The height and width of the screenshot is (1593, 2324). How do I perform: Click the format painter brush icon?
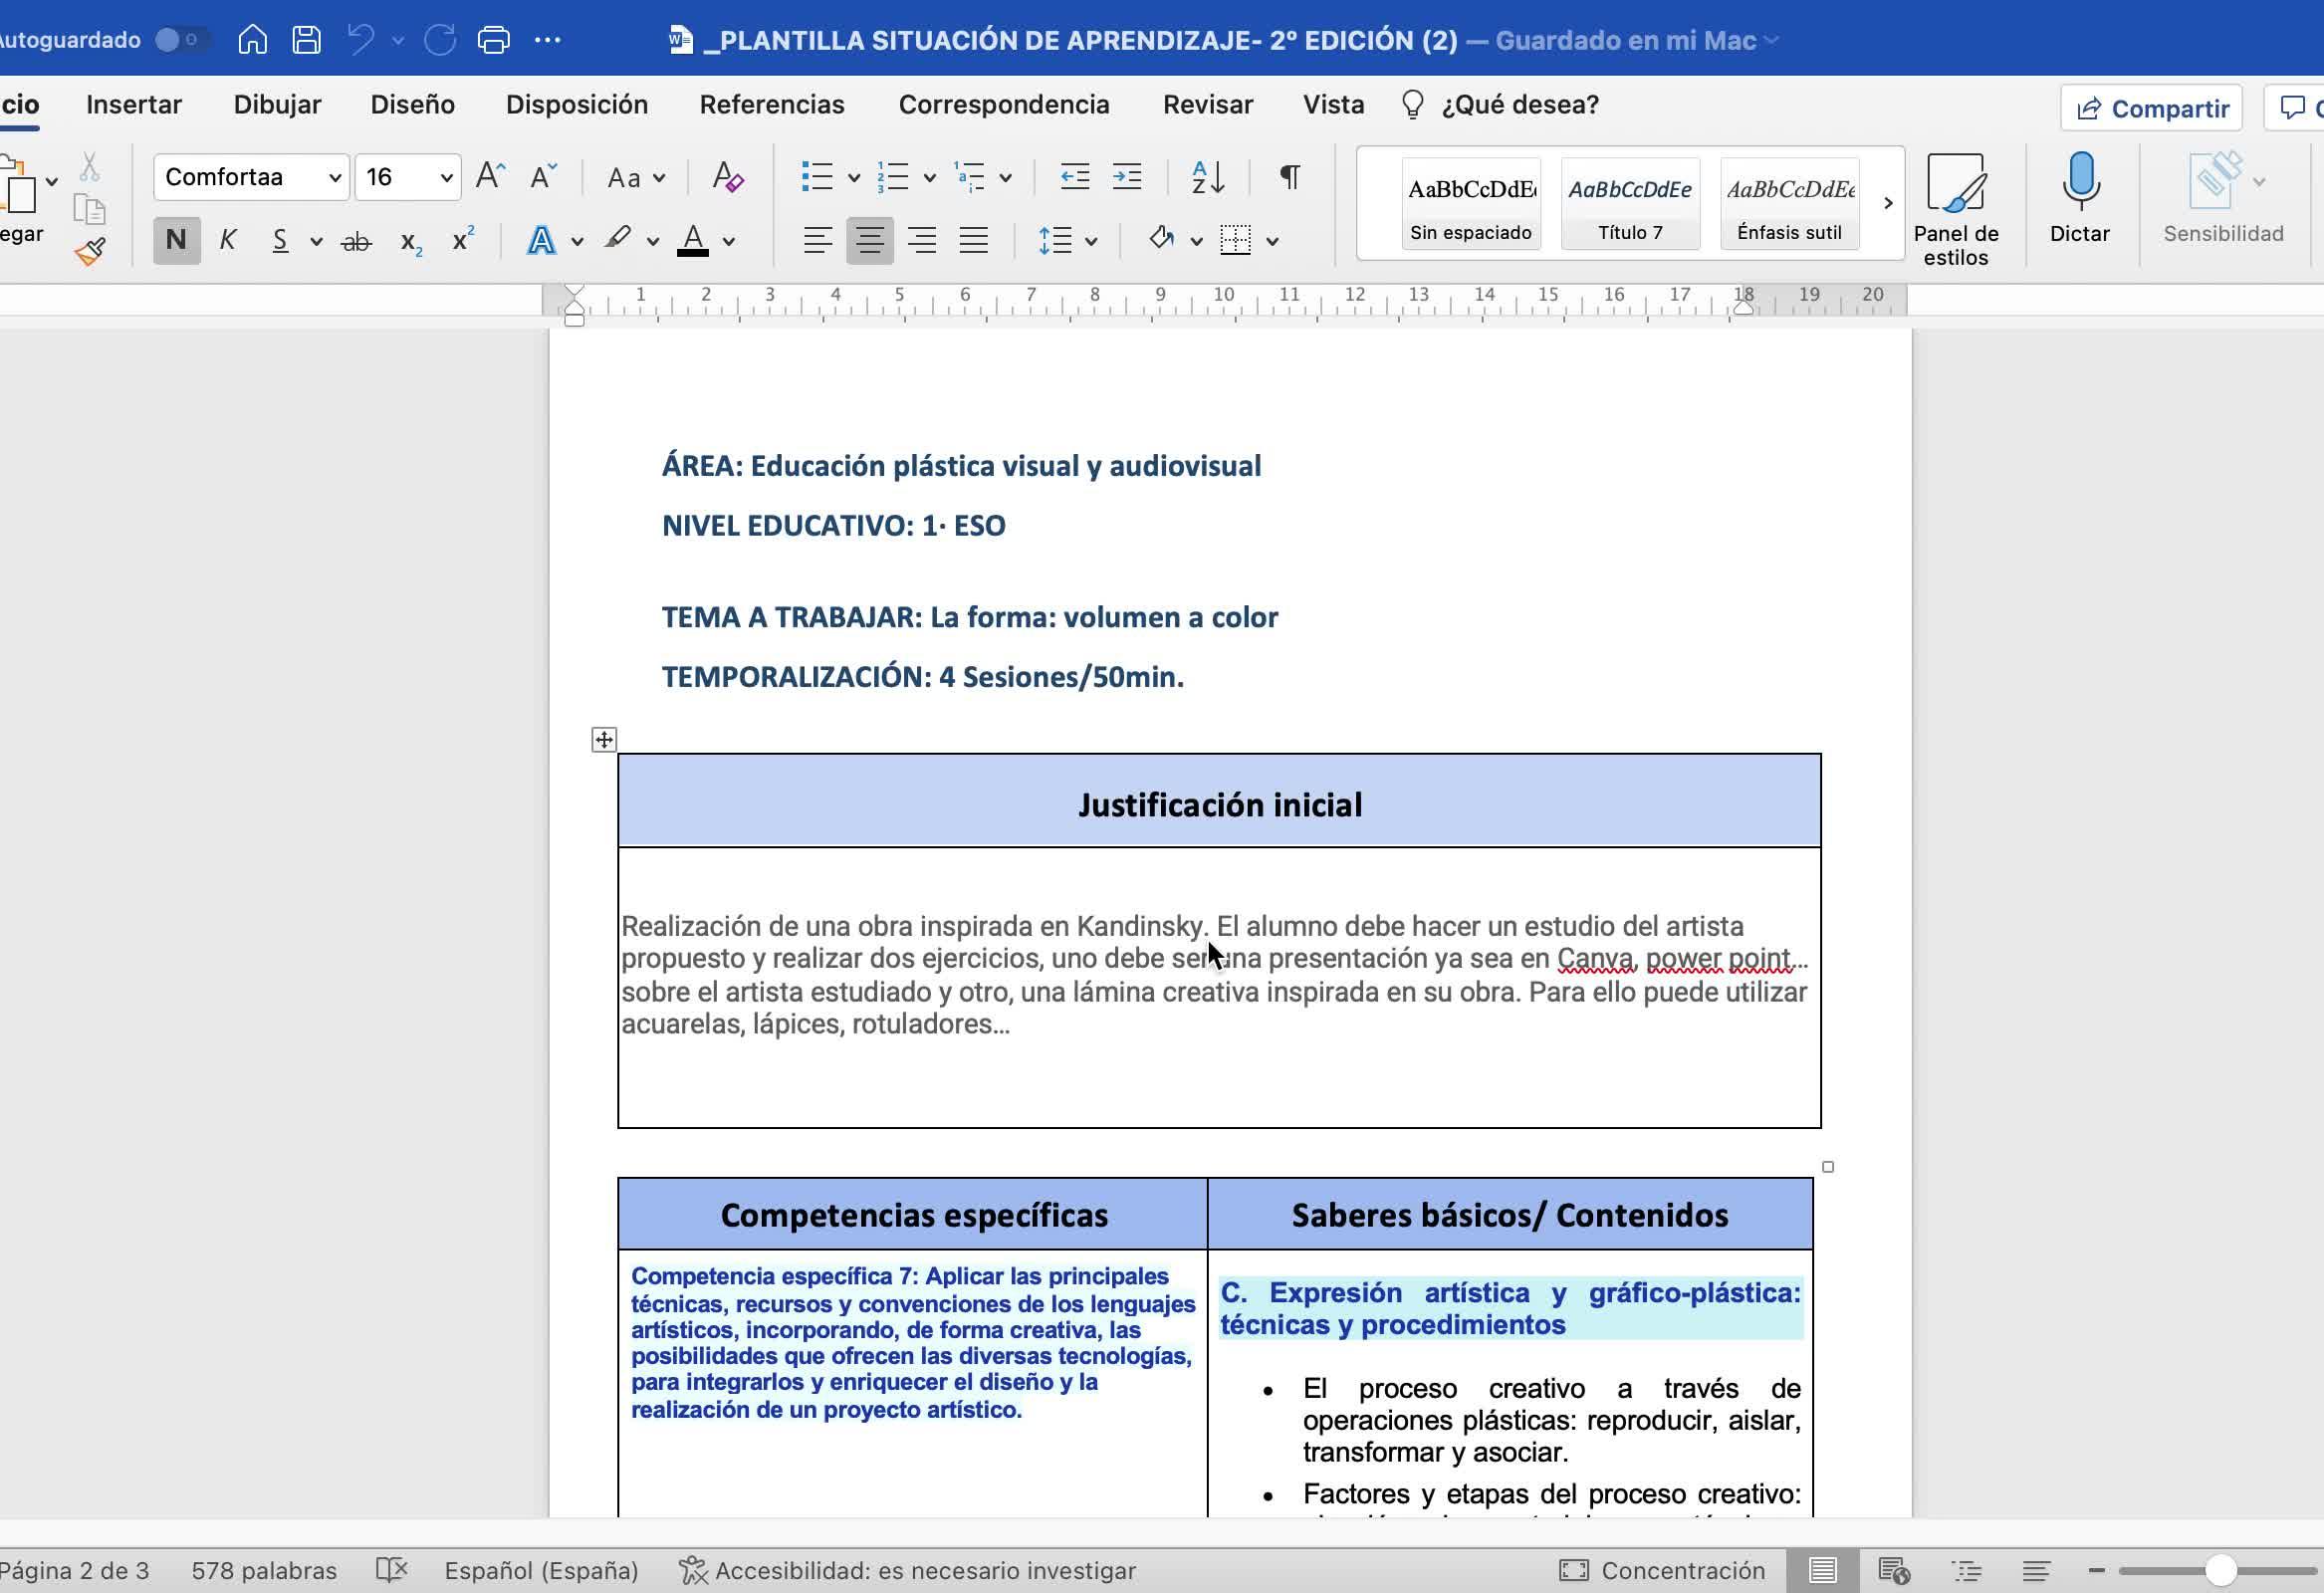(x=90, y=250)
